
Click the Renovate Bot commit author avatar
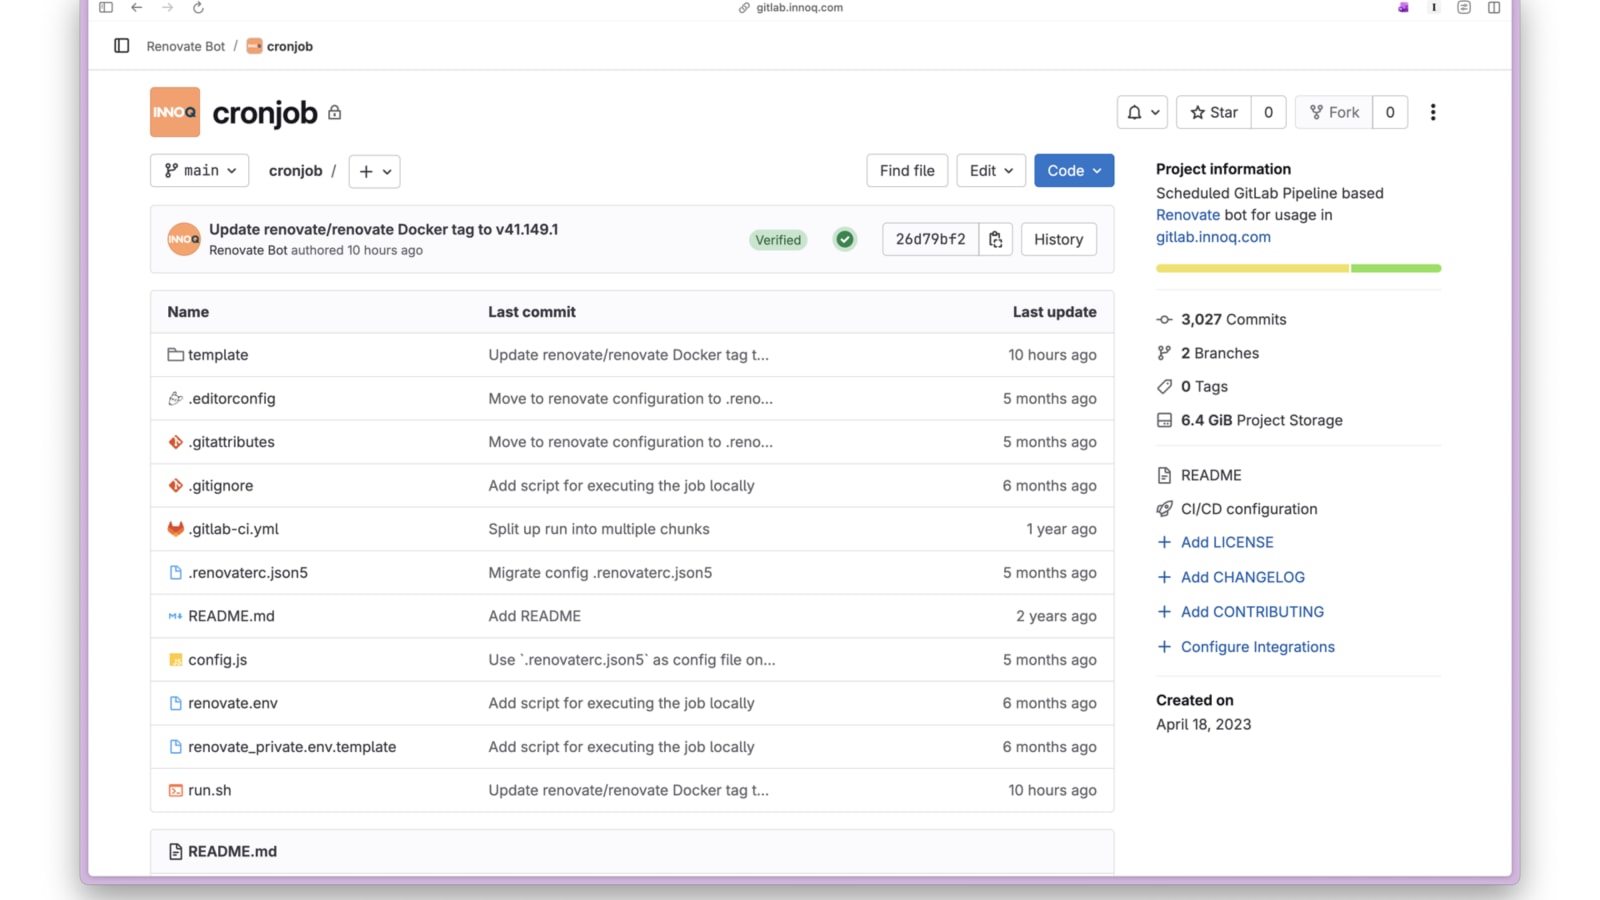[x=184, y=239]
